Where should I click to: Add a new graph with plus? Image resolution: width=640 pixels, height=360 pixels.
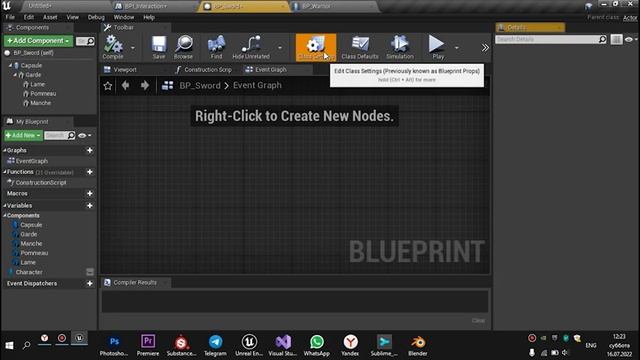[x=90, y=151]
